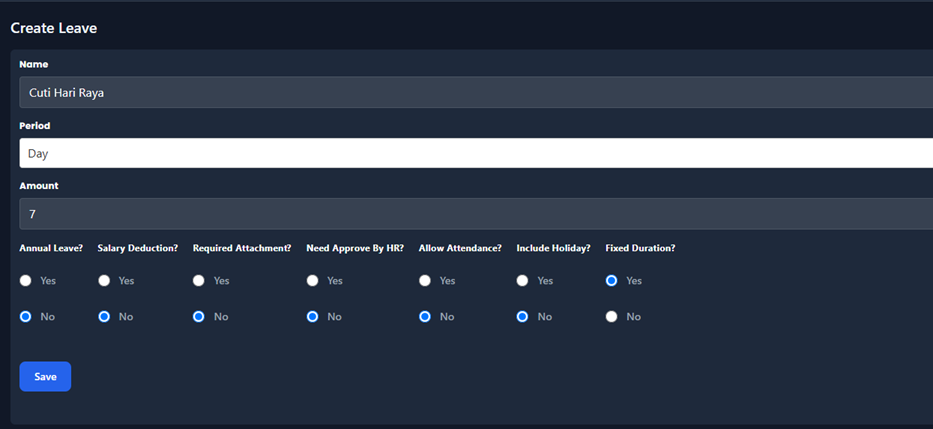Select Yes for Annual Leave
This screenshot has height=429, width=933.
click(26, 280)
